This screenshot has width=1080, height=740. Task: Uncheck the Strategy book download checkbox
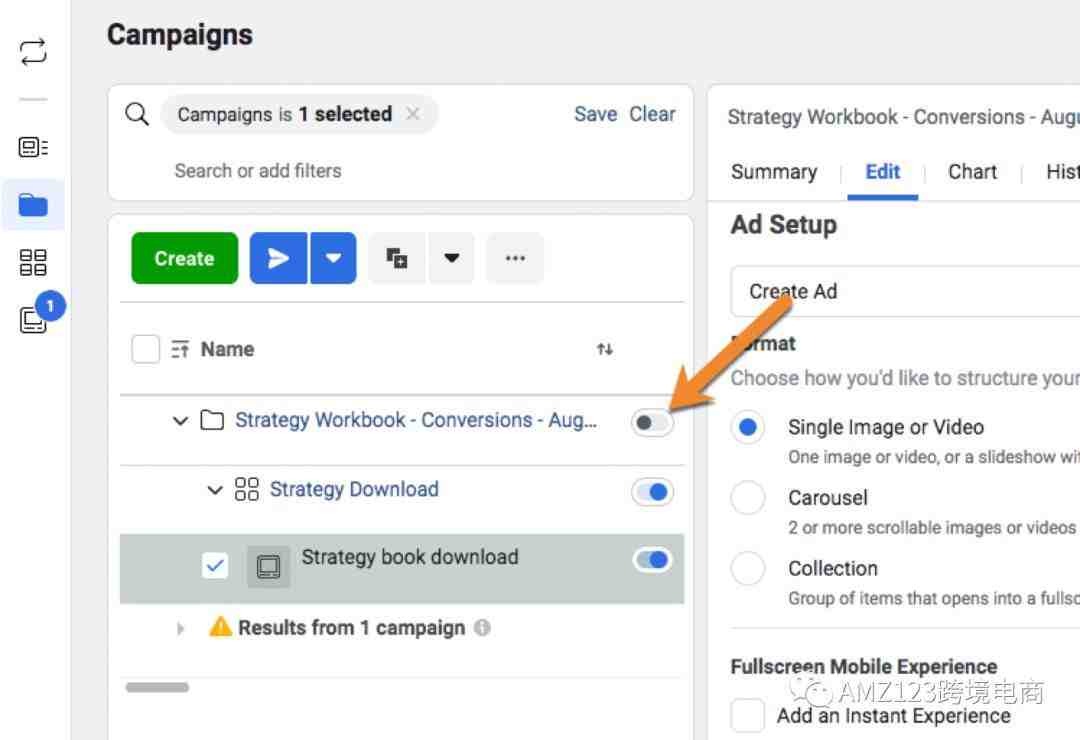click(215, 566)
